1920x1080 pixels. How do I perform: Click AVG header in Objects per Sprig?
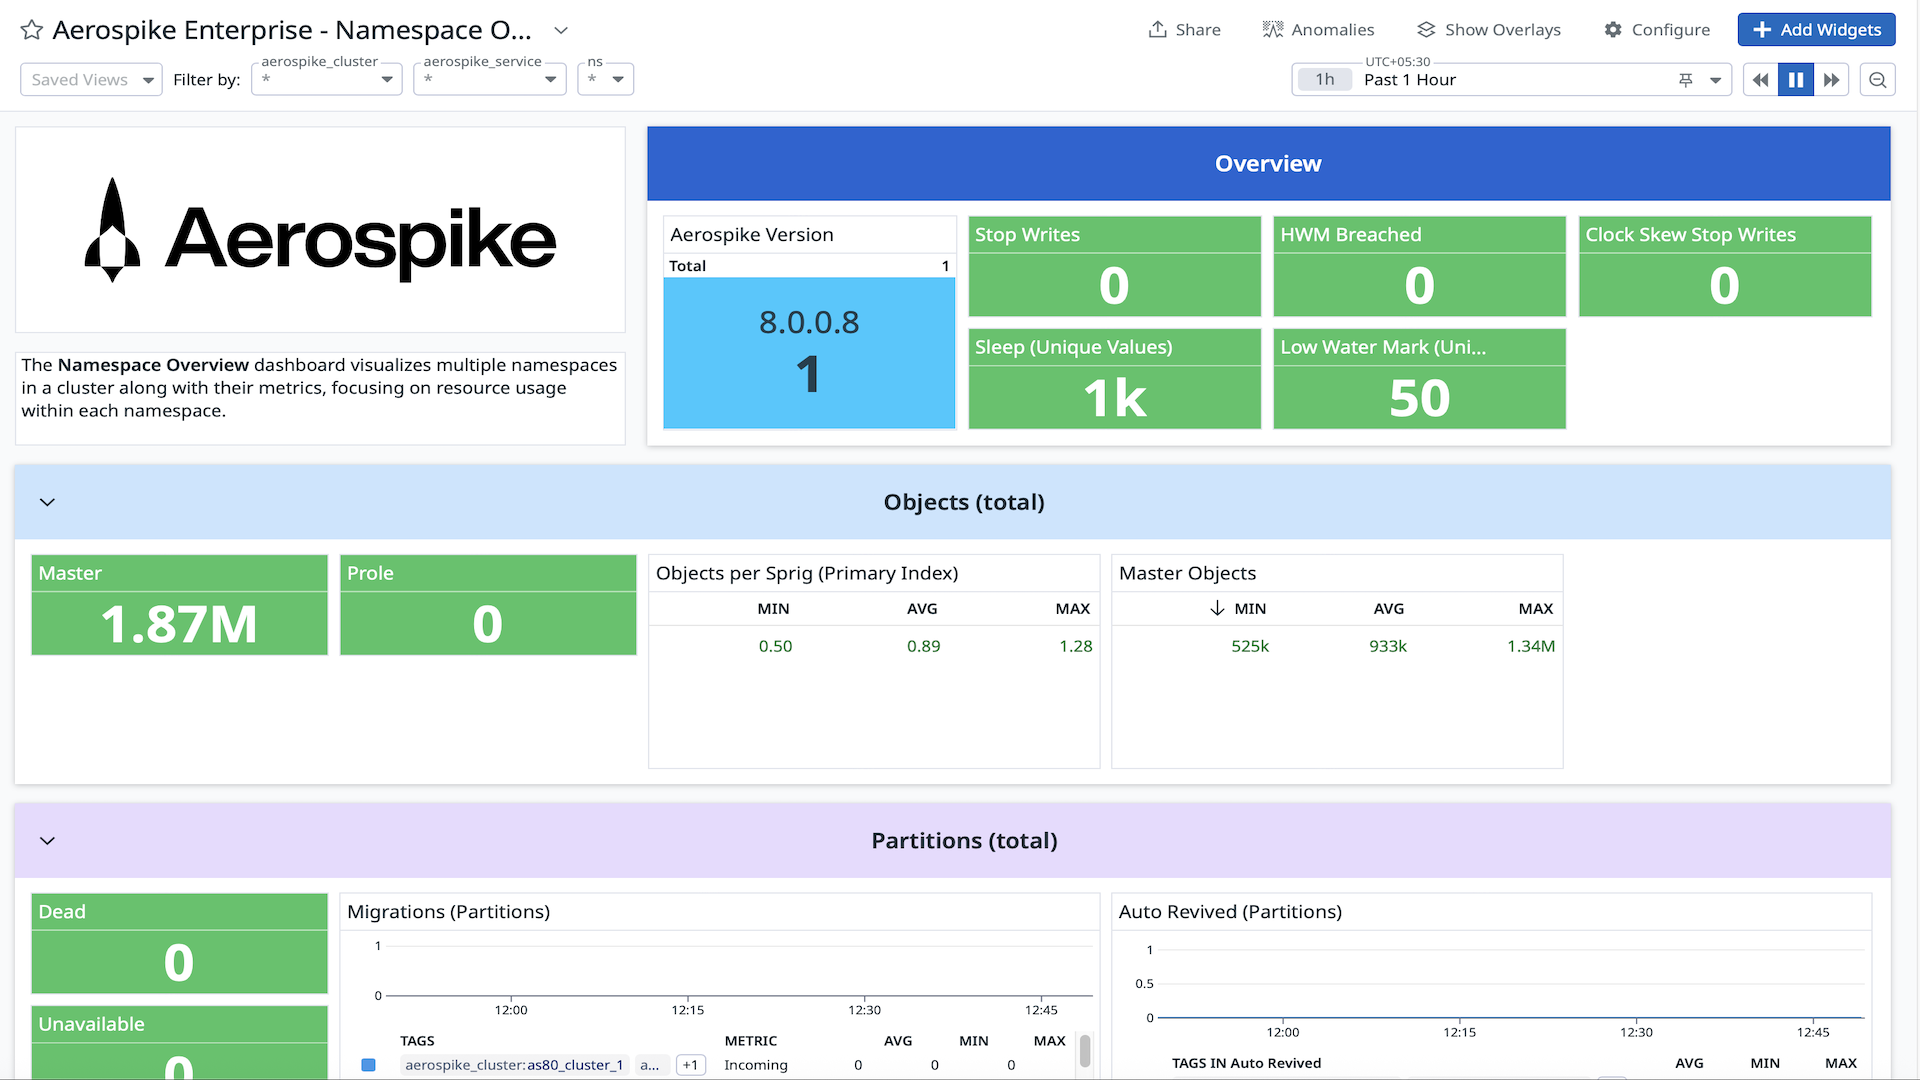[922, 609]
